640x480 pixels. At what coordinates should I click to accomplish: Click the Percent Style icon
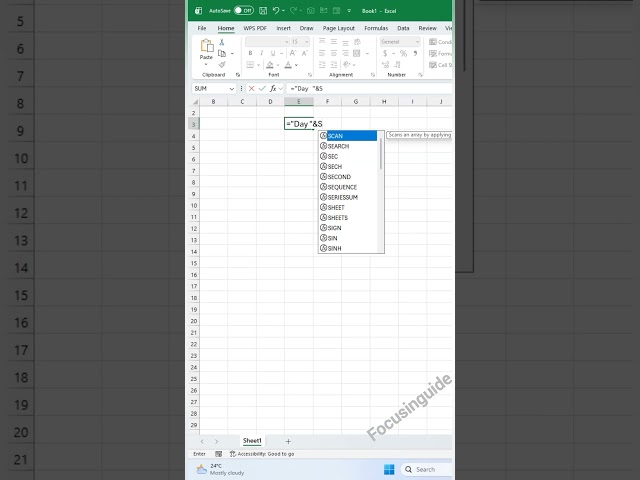click(x=403, y=53)
